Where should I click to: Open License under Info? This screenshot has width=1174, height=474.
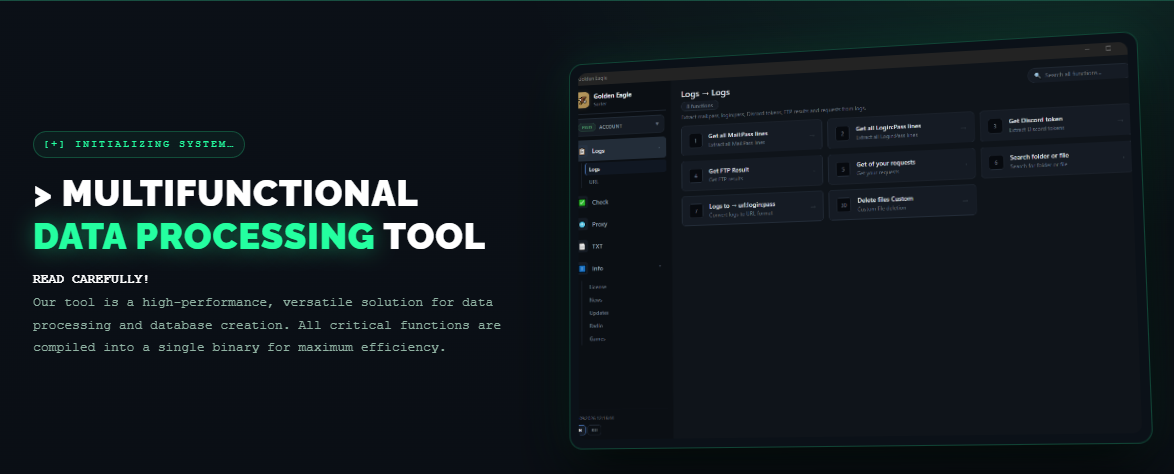597,287
